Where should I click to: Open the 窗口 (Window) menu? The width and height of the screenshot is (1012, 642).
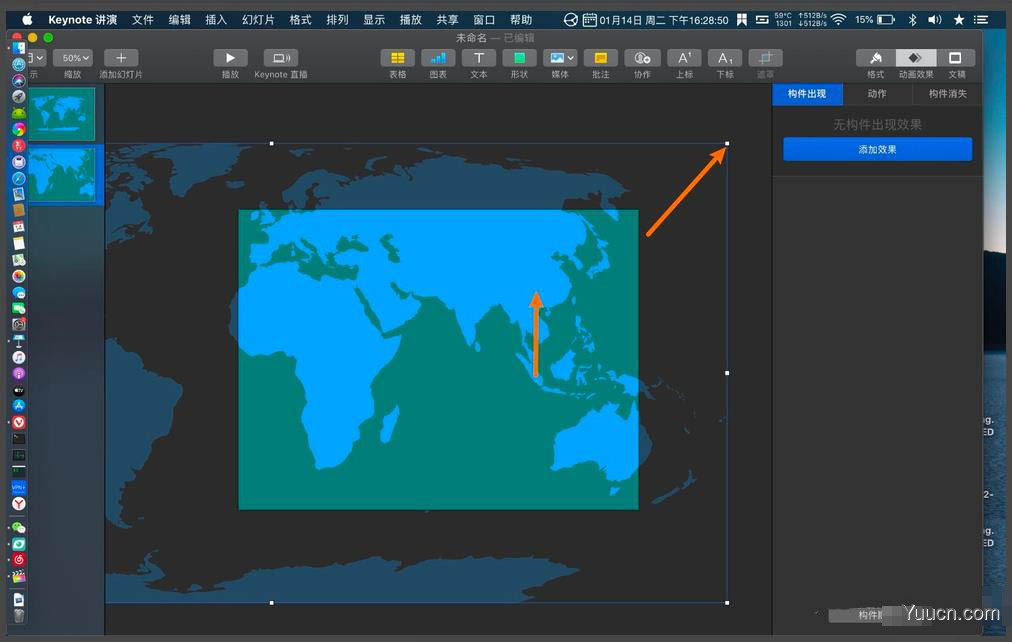[x=484, y=20]
